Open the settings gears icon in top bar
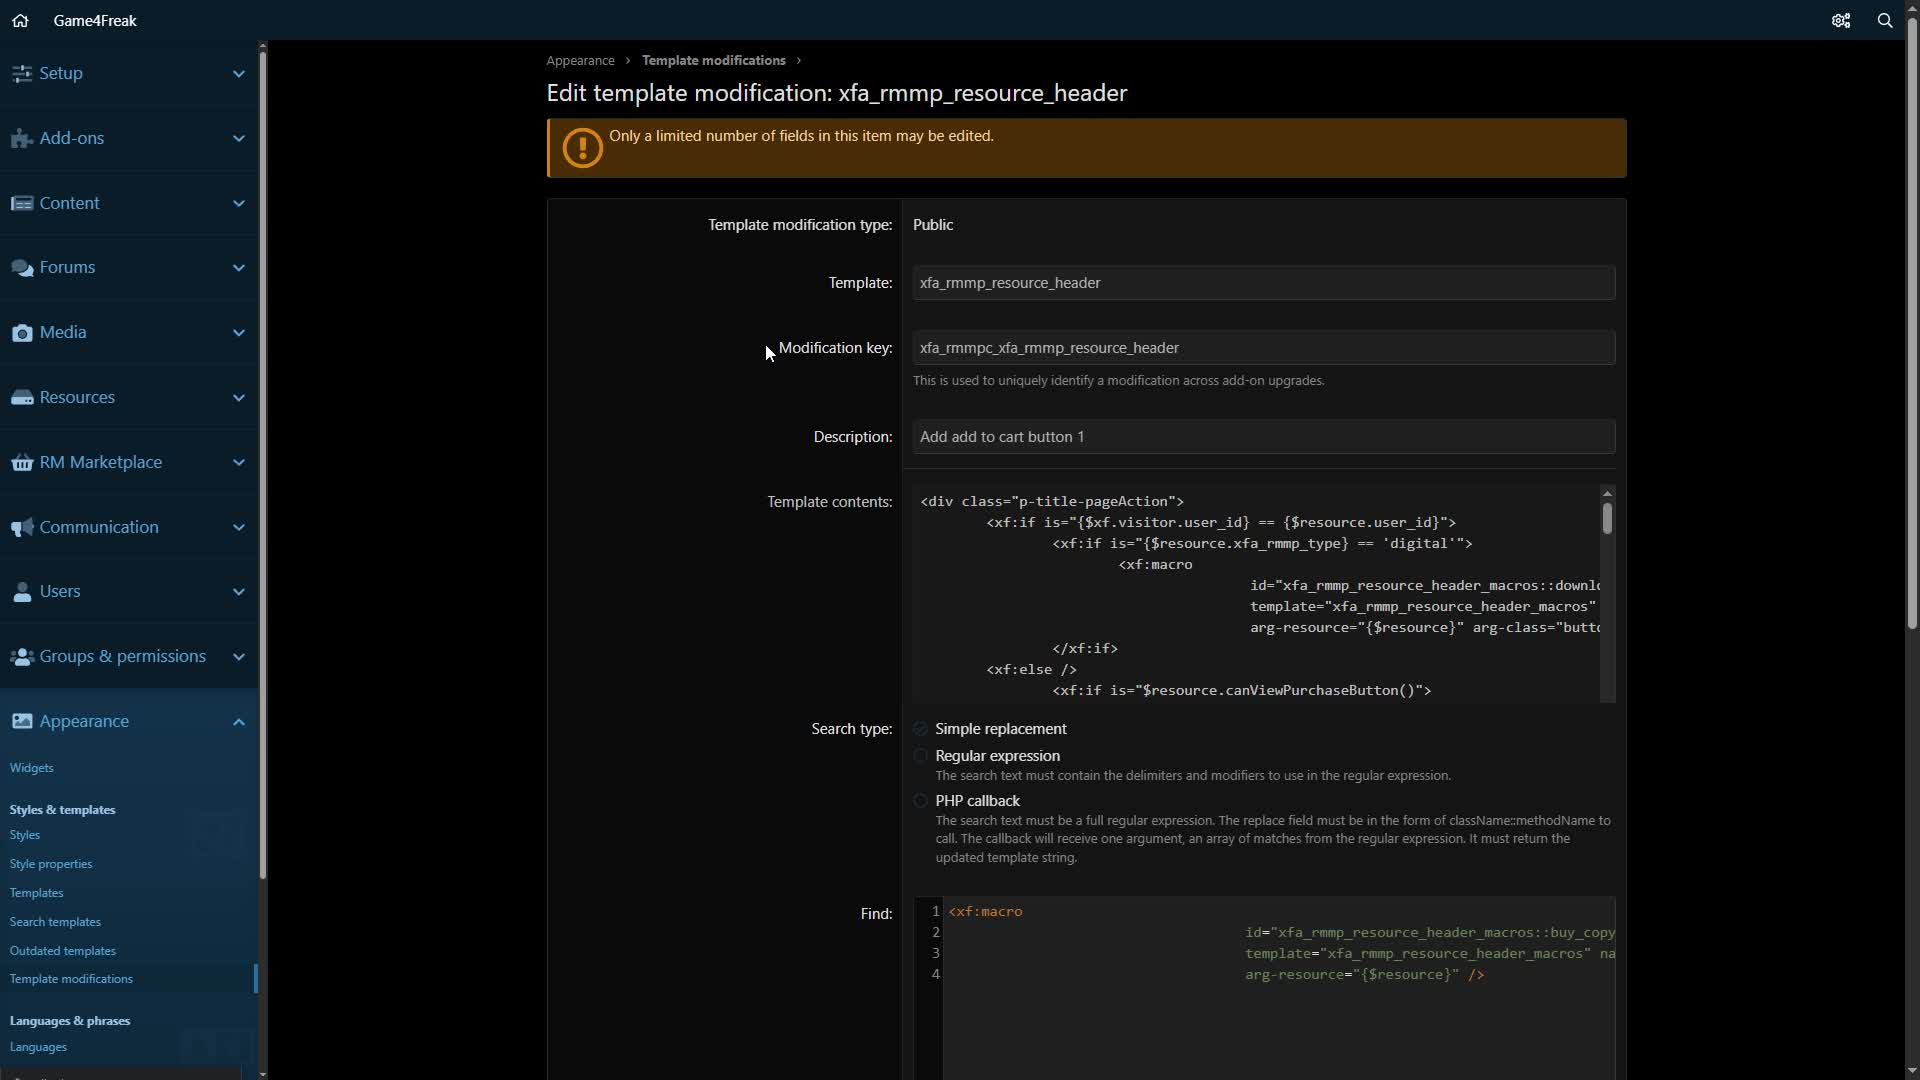 point(1841,20)
